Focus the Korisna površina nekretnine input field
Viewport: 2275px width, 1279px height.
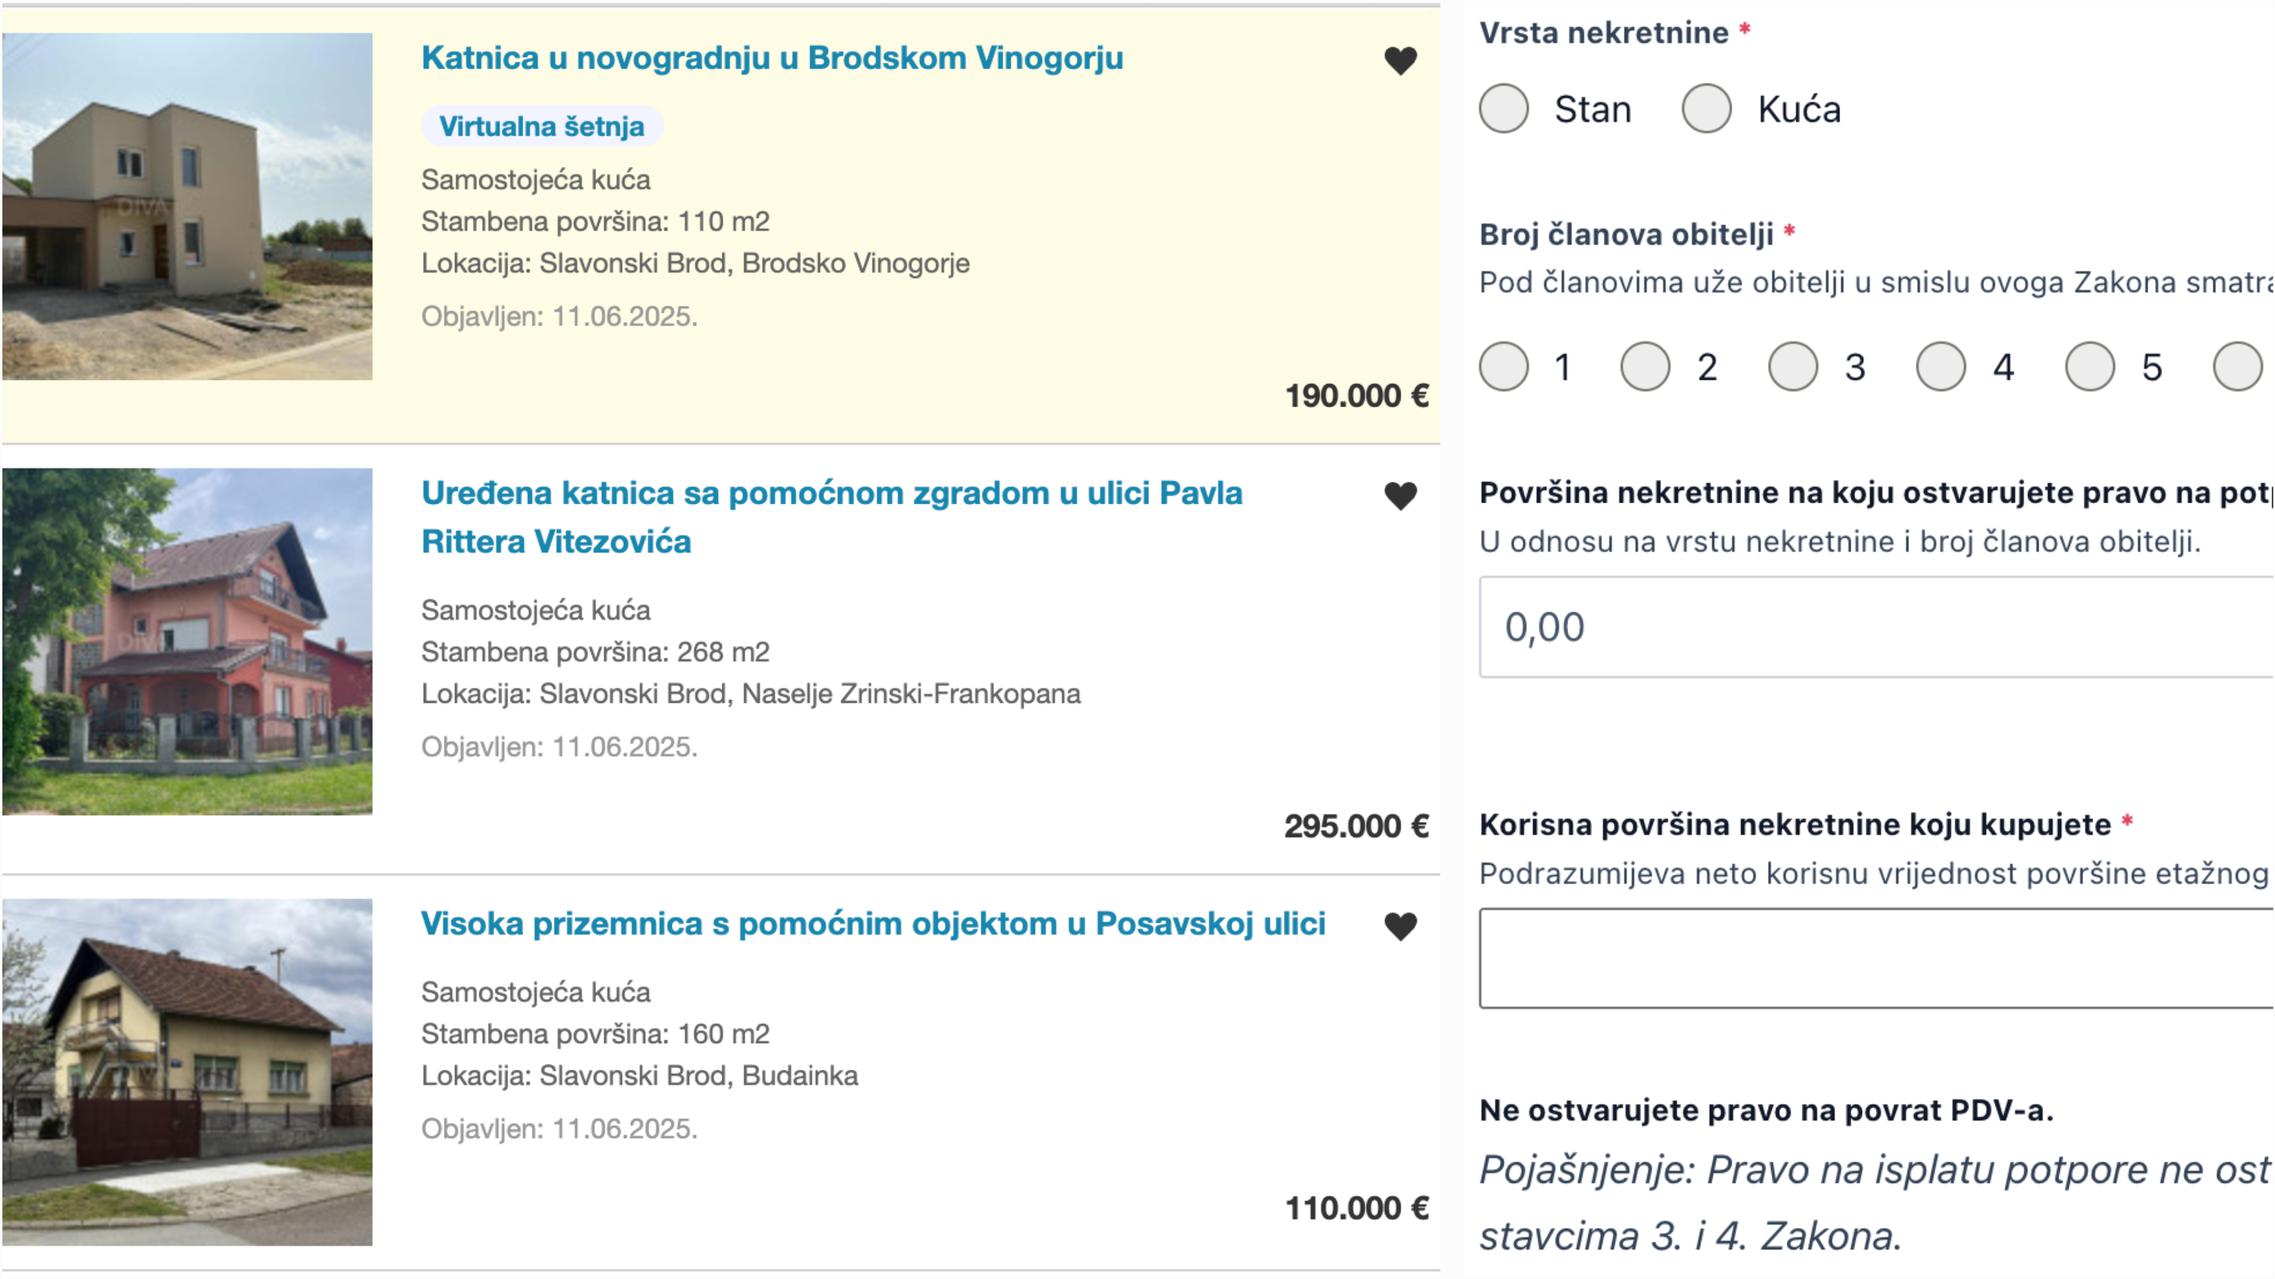[x=1877, y=958]
